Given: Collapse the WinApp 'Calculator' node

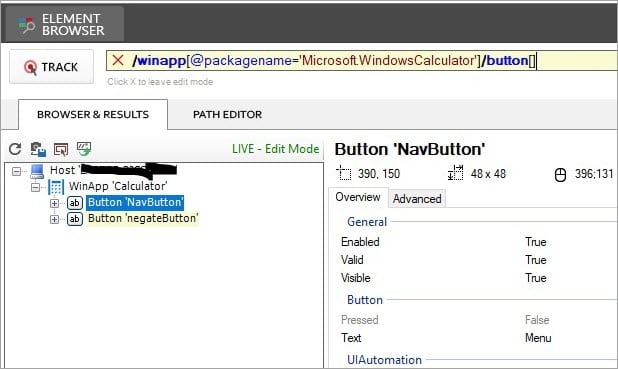Looking at the screenshot, I should pos(35,187).
